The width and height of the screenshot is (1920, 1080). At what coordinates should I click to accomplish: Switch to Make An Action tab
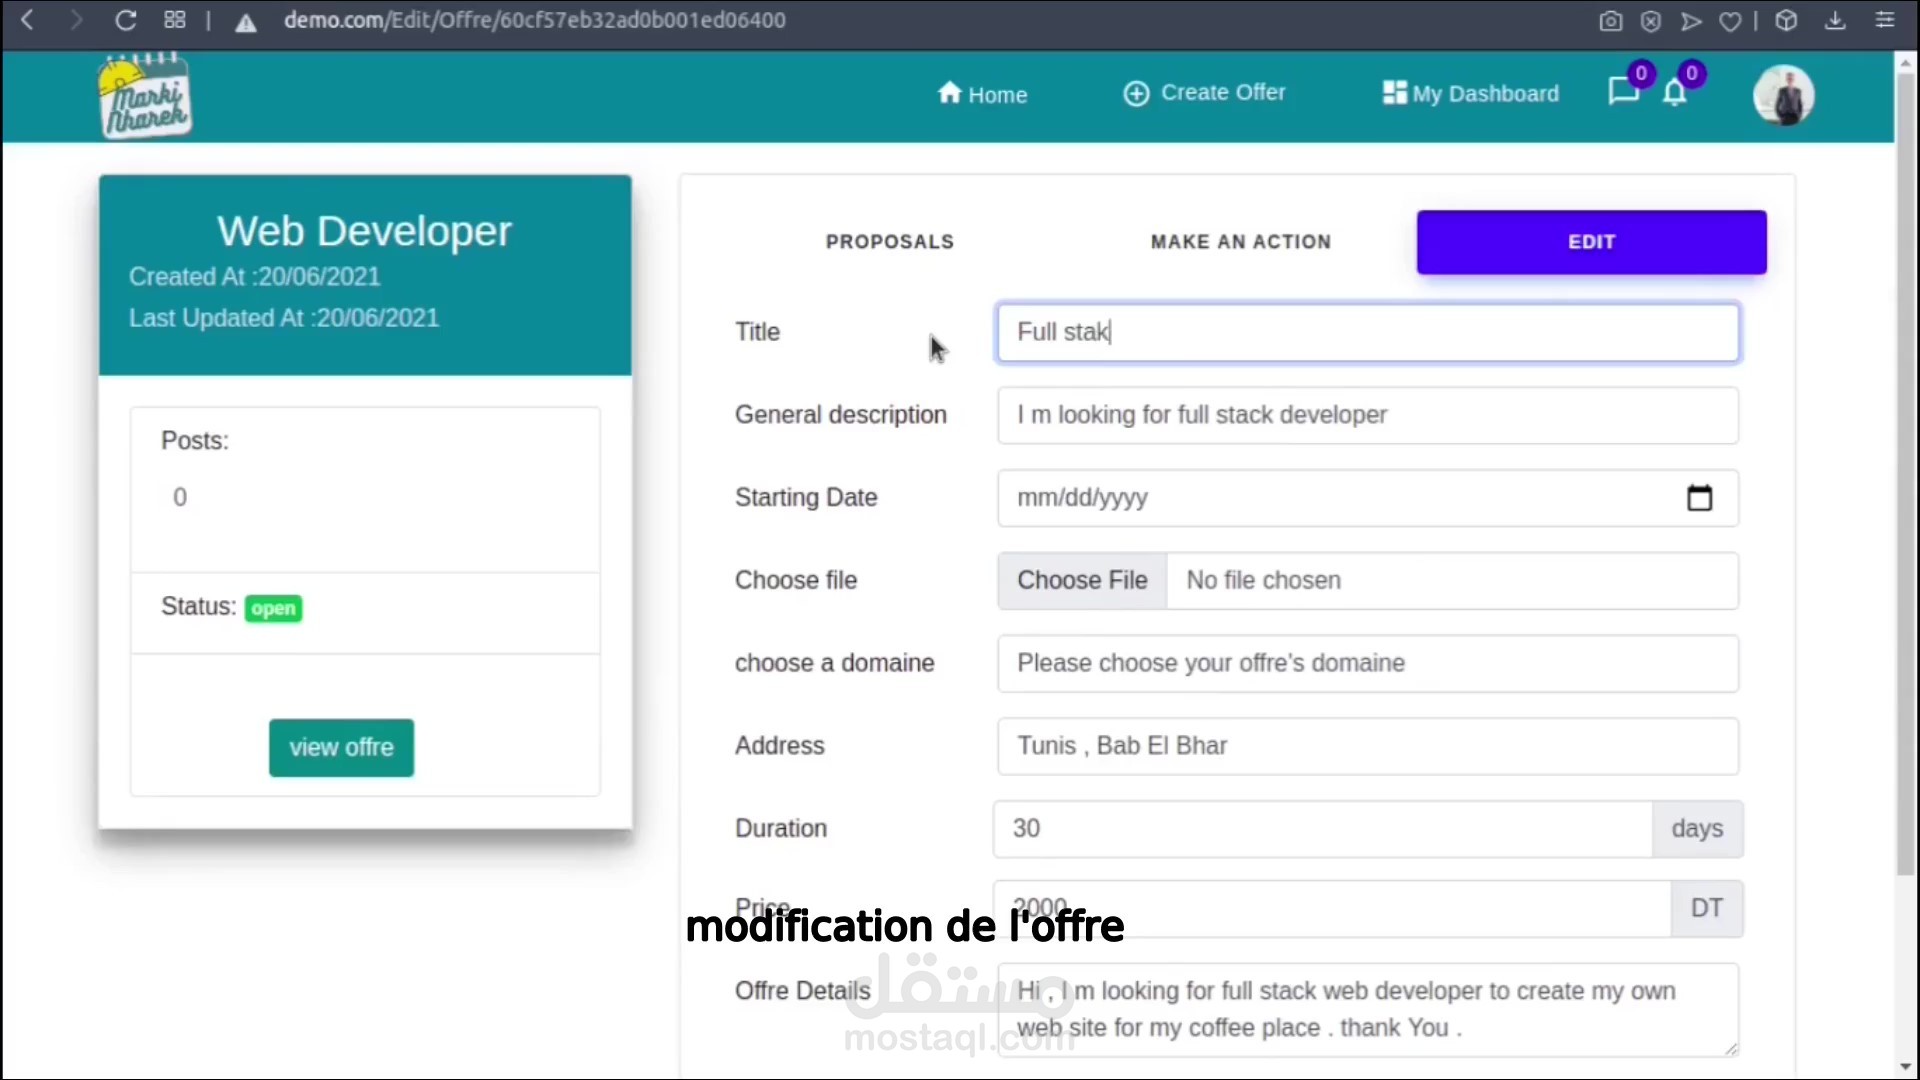pos(1240,242)
